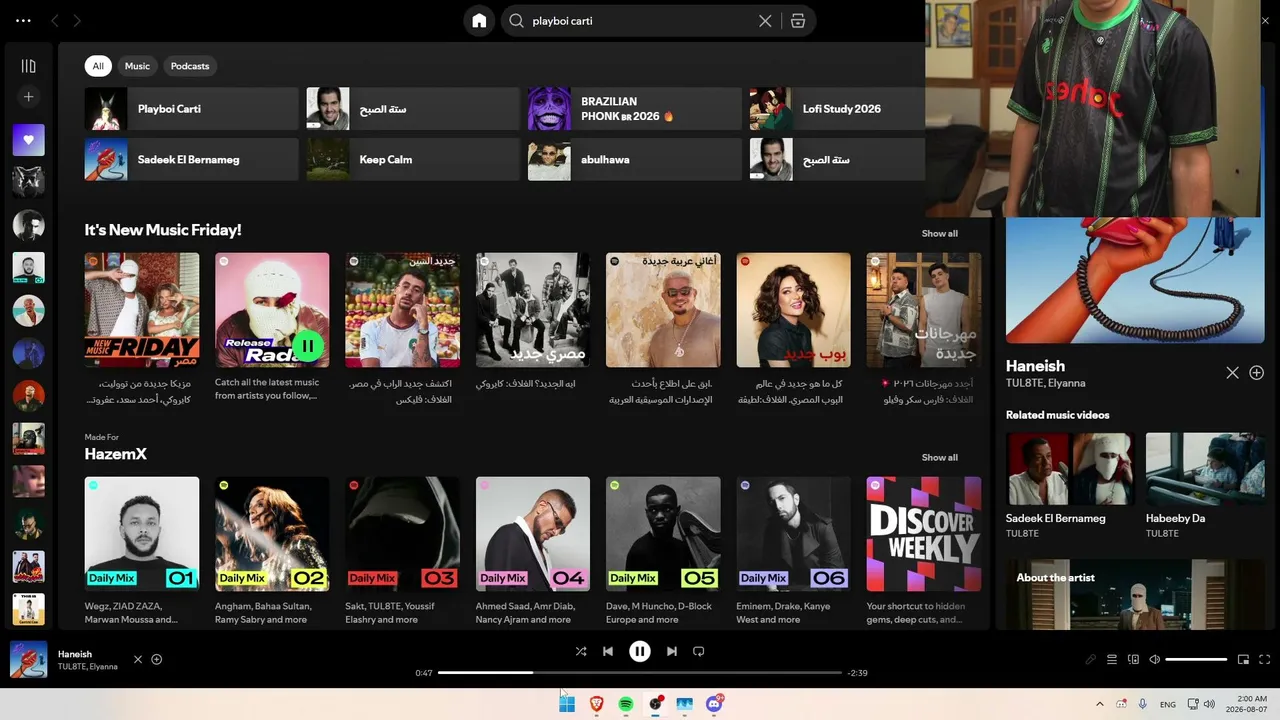This screenshot has width=1280, height=720.
Task: Go to Spotify Home
Action: (x=479, y=21)
